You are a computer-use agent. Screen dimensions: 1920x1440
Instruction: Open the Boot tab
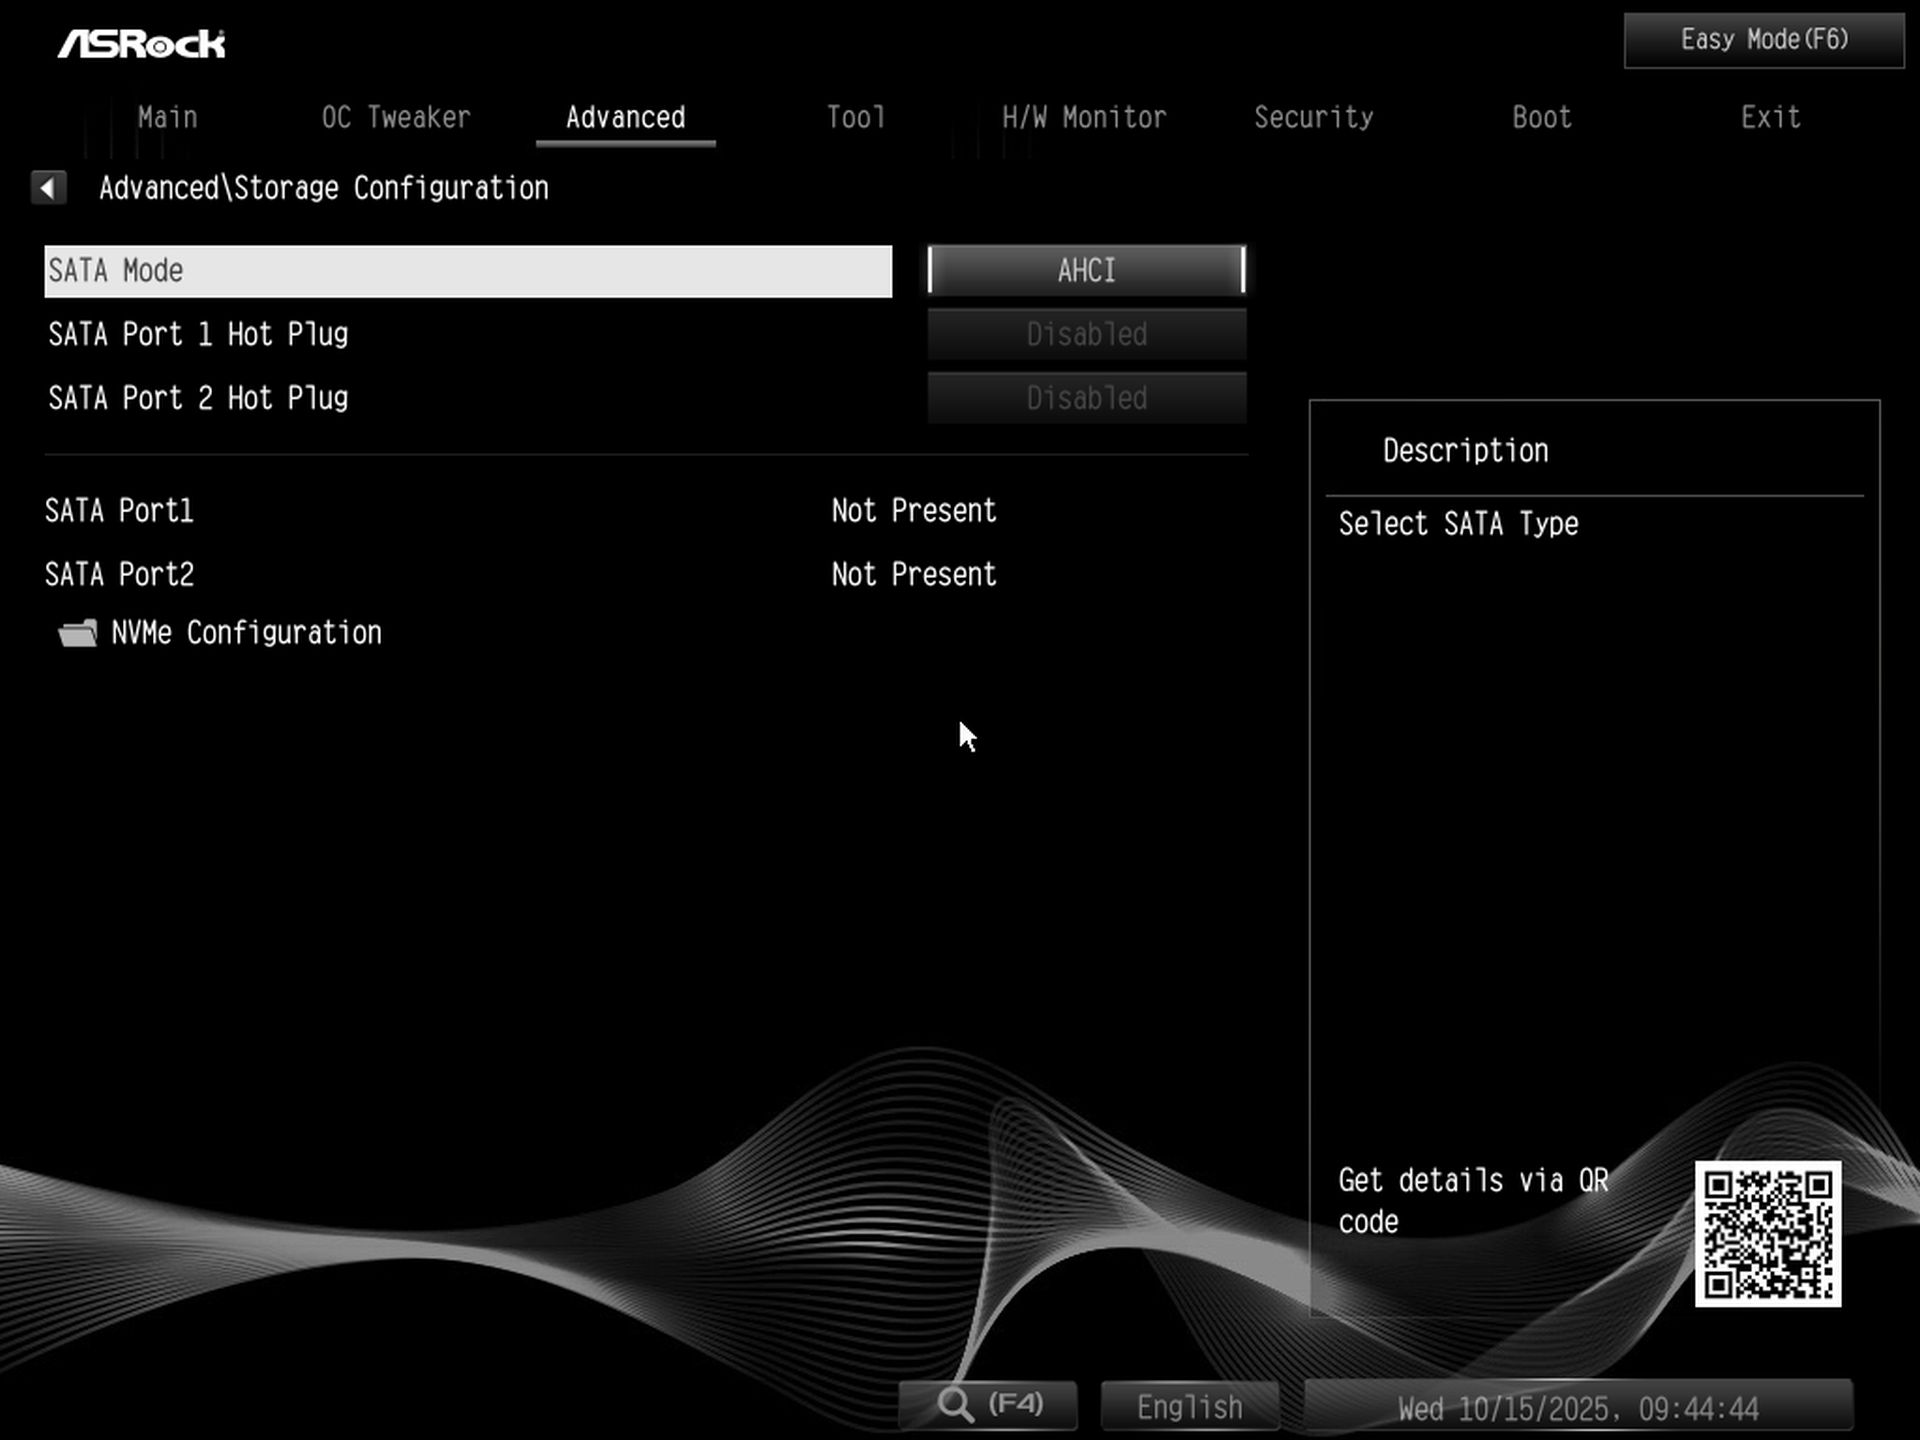[1541, 118]
